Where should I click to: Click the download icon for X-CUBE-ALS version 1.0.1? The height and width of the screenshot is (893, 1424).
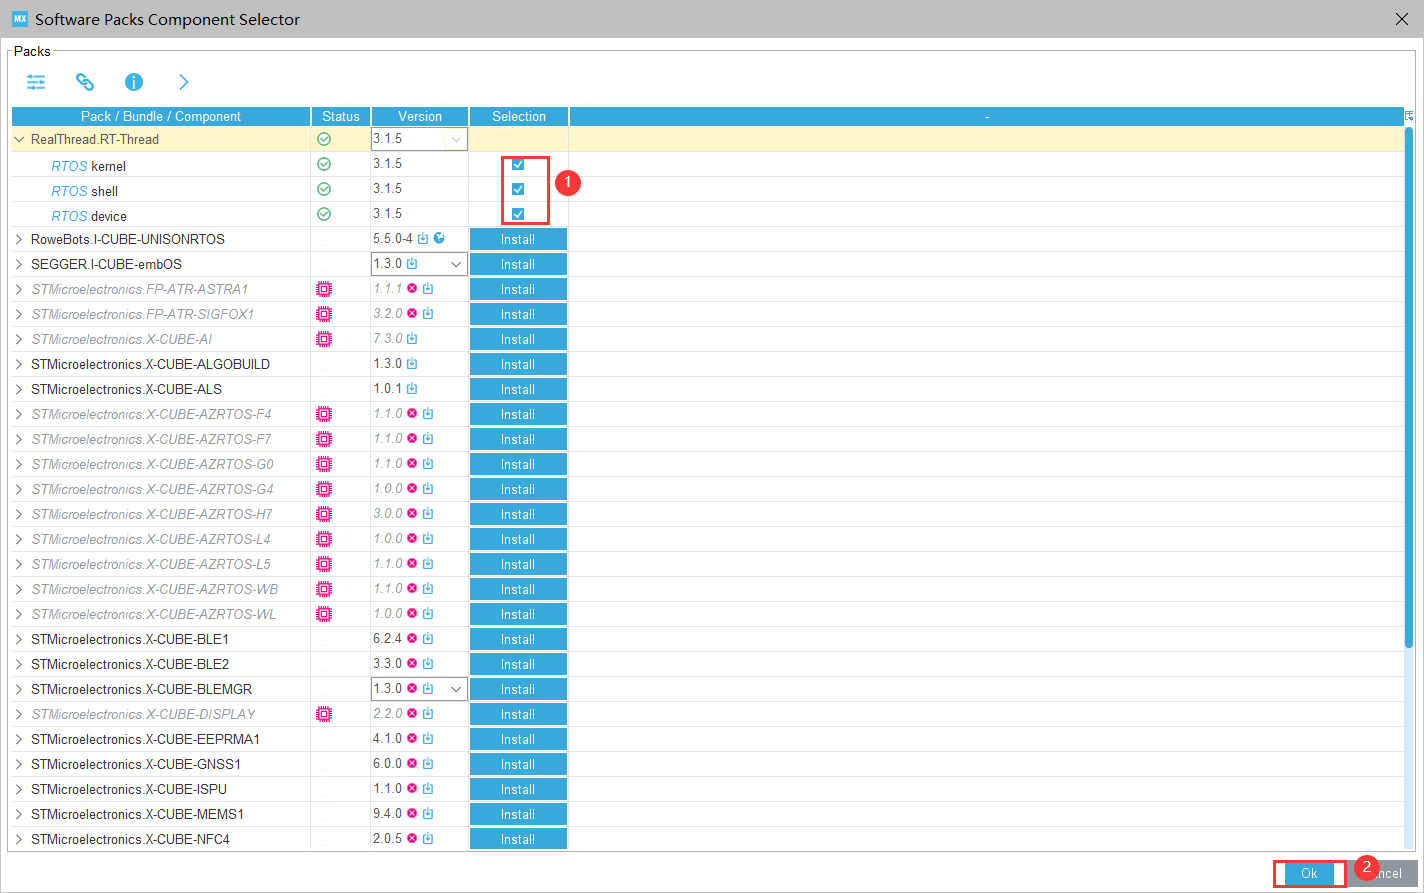[412, 389]
